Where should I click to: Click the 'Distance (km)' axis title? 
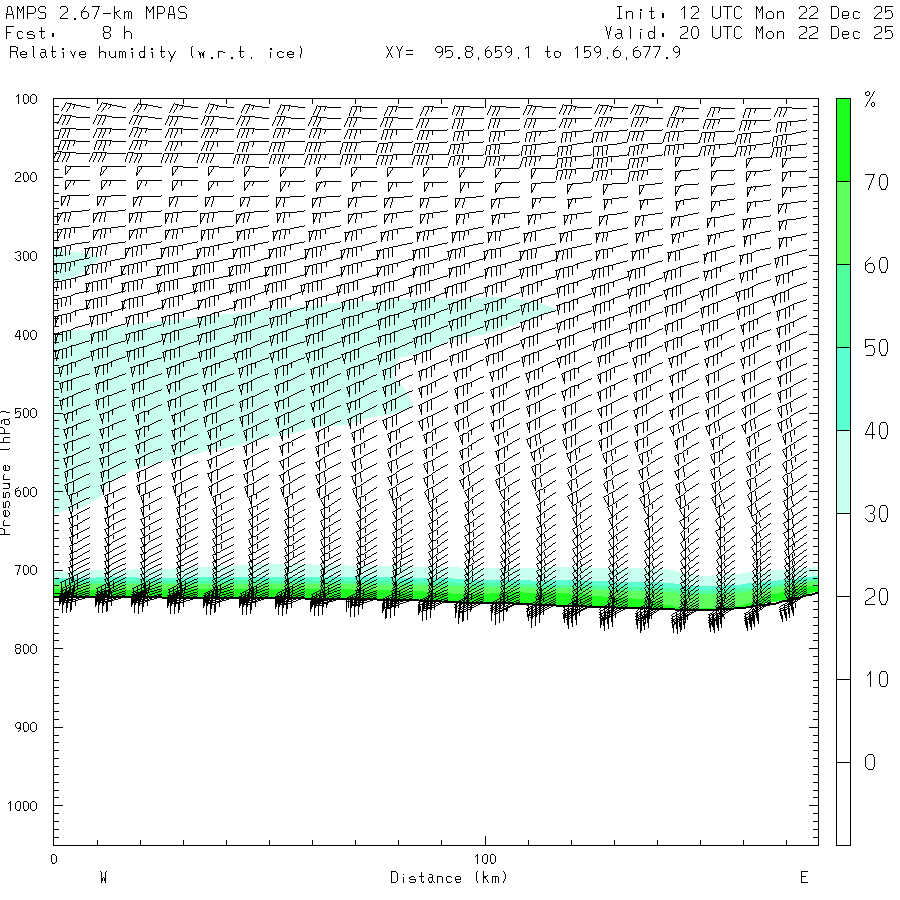(x=449, y=878)
